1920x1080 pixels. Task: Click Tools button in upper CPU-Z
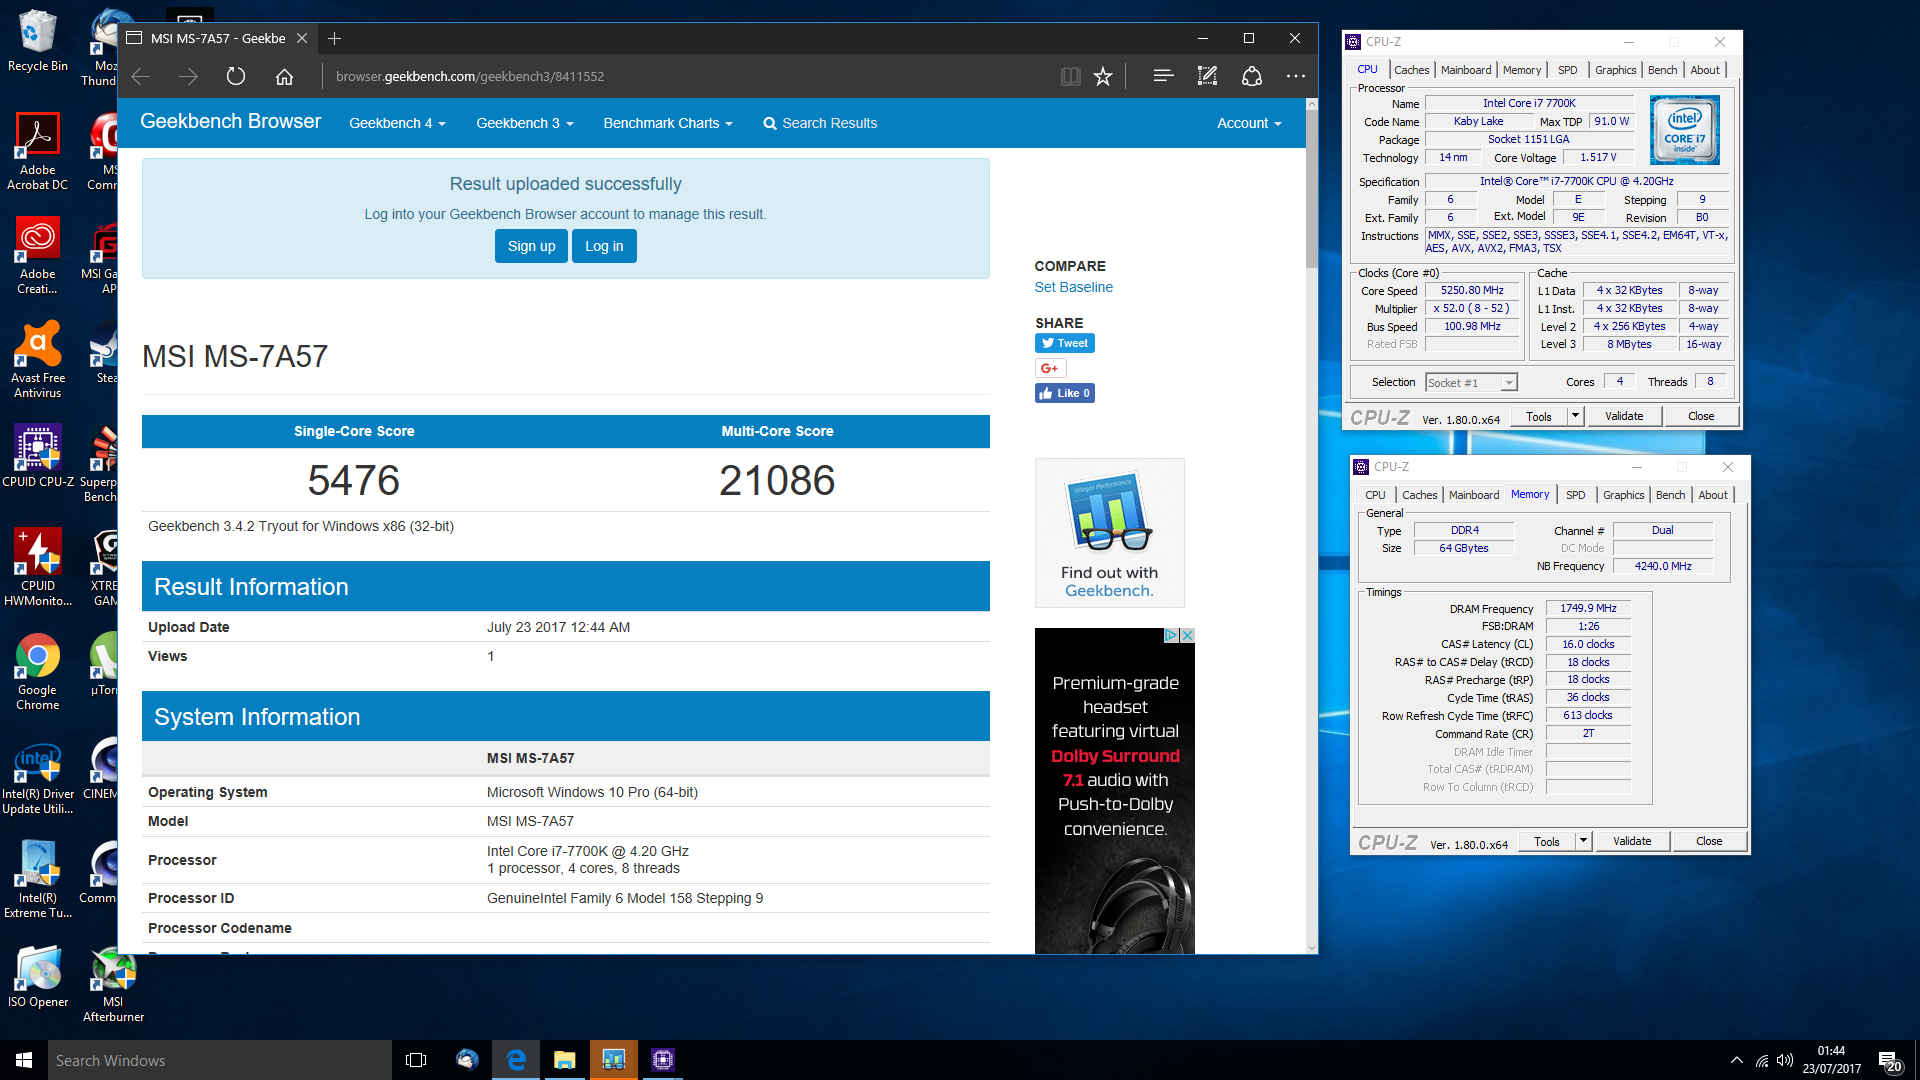(x=1538, y=416)
